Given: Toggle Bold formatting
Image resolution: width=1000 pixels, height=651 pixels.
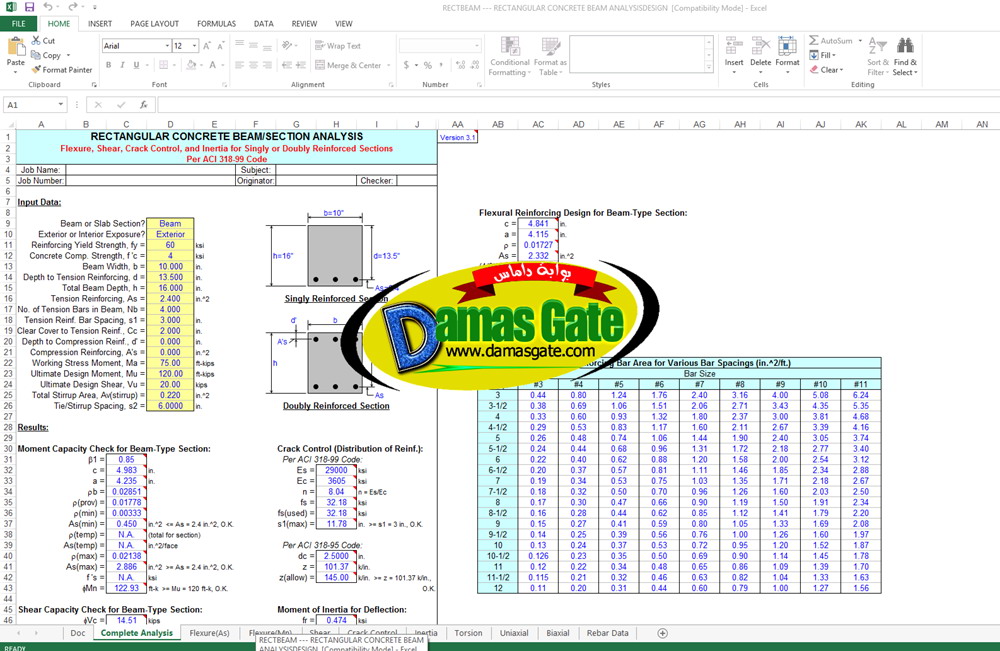Looking at the screenshot, I should [108, 65].
